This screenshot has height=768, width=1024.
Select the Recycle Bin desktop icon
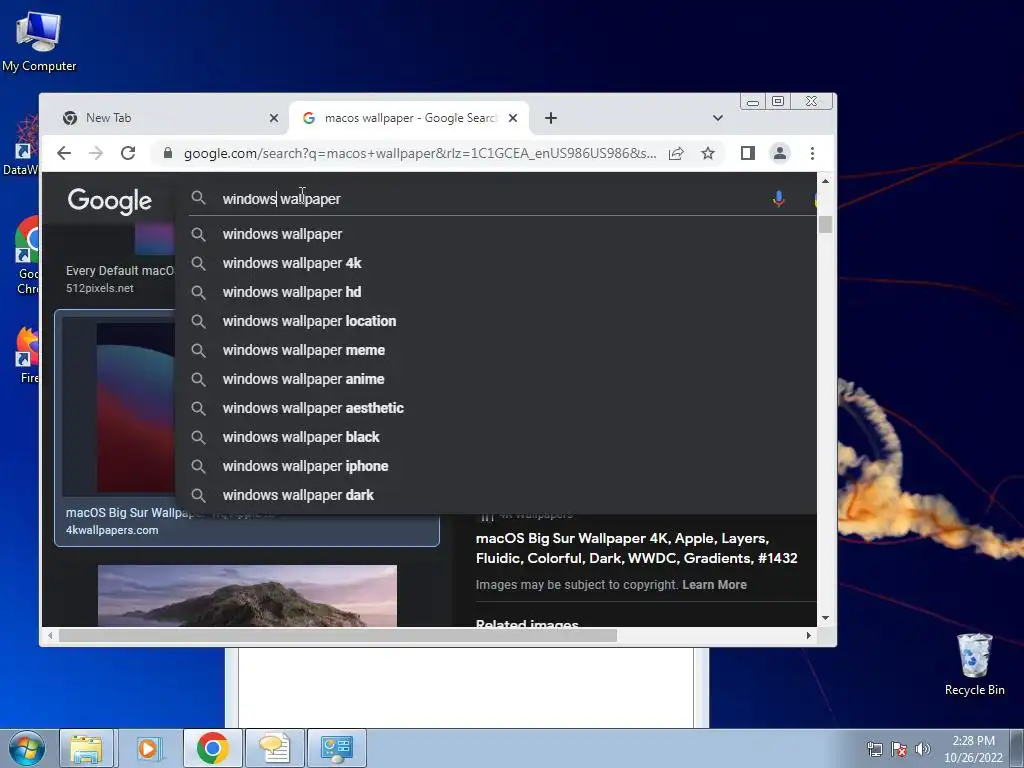(x=974, y=664)
